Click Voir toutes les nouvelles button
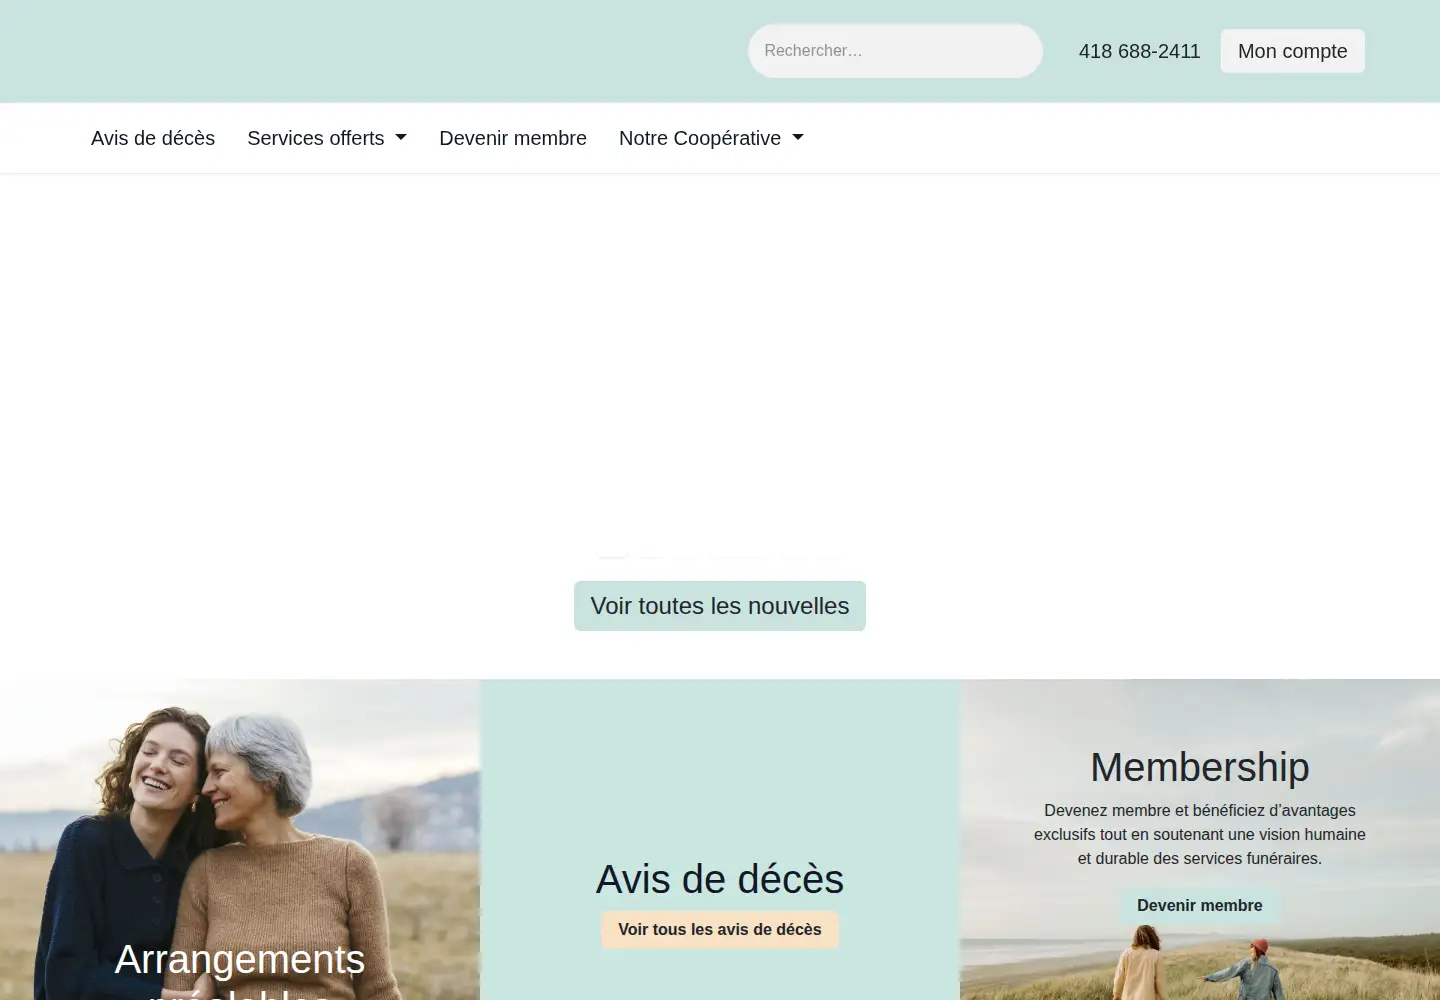The height and width of the screenshot is (1000, 1440). point(720,606)
